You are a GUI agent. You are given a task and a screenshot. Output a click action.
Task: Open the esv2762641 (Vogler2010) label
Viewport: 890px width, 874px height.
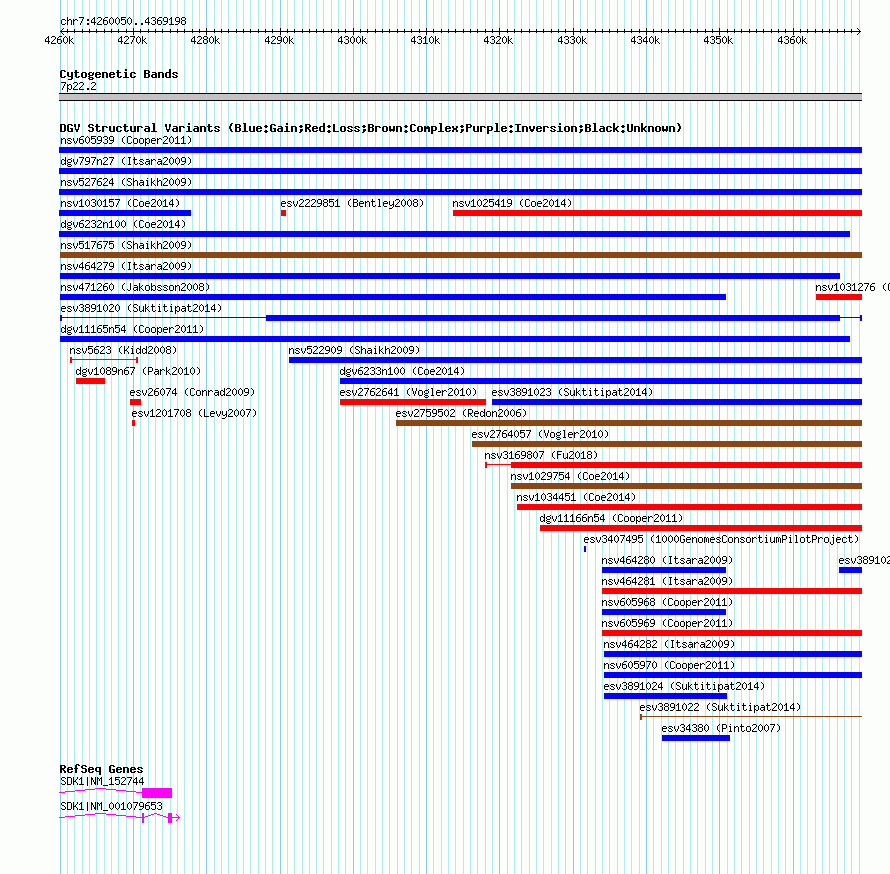click(408, 392)
